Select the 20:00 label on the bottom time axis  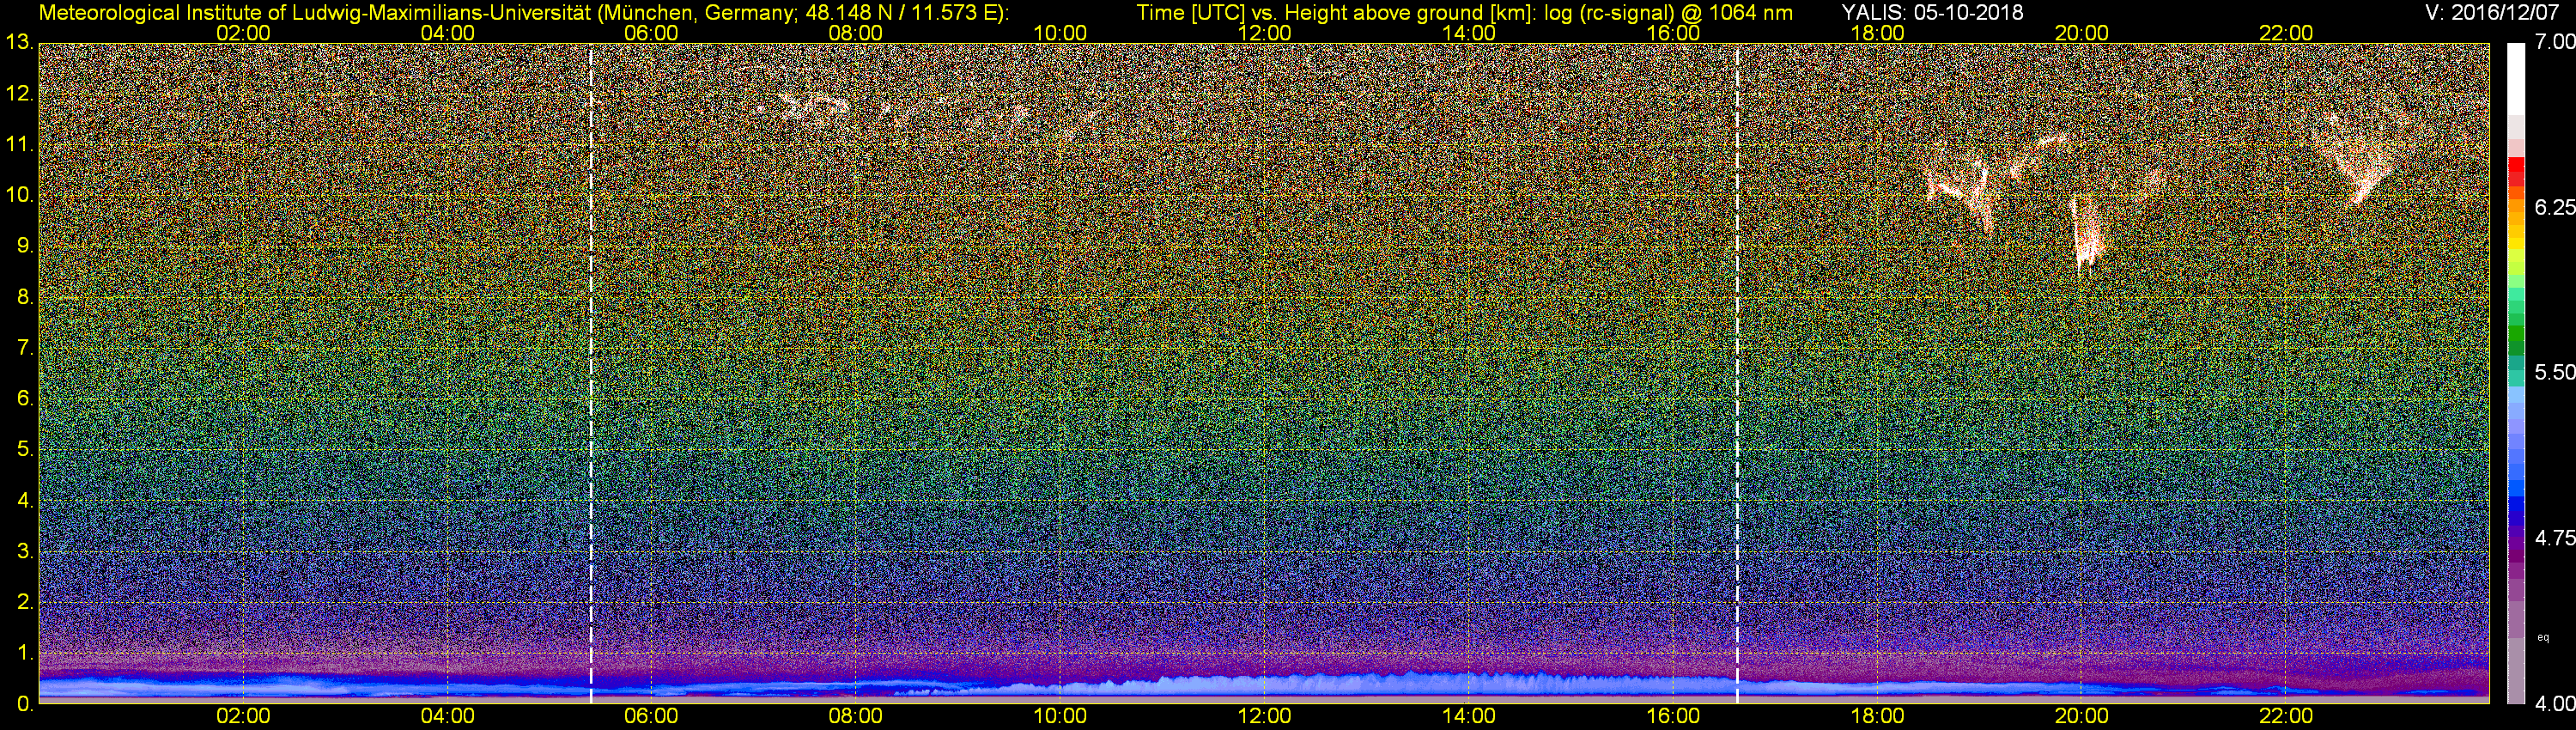pyautogui.click(x=2082, y=716)
